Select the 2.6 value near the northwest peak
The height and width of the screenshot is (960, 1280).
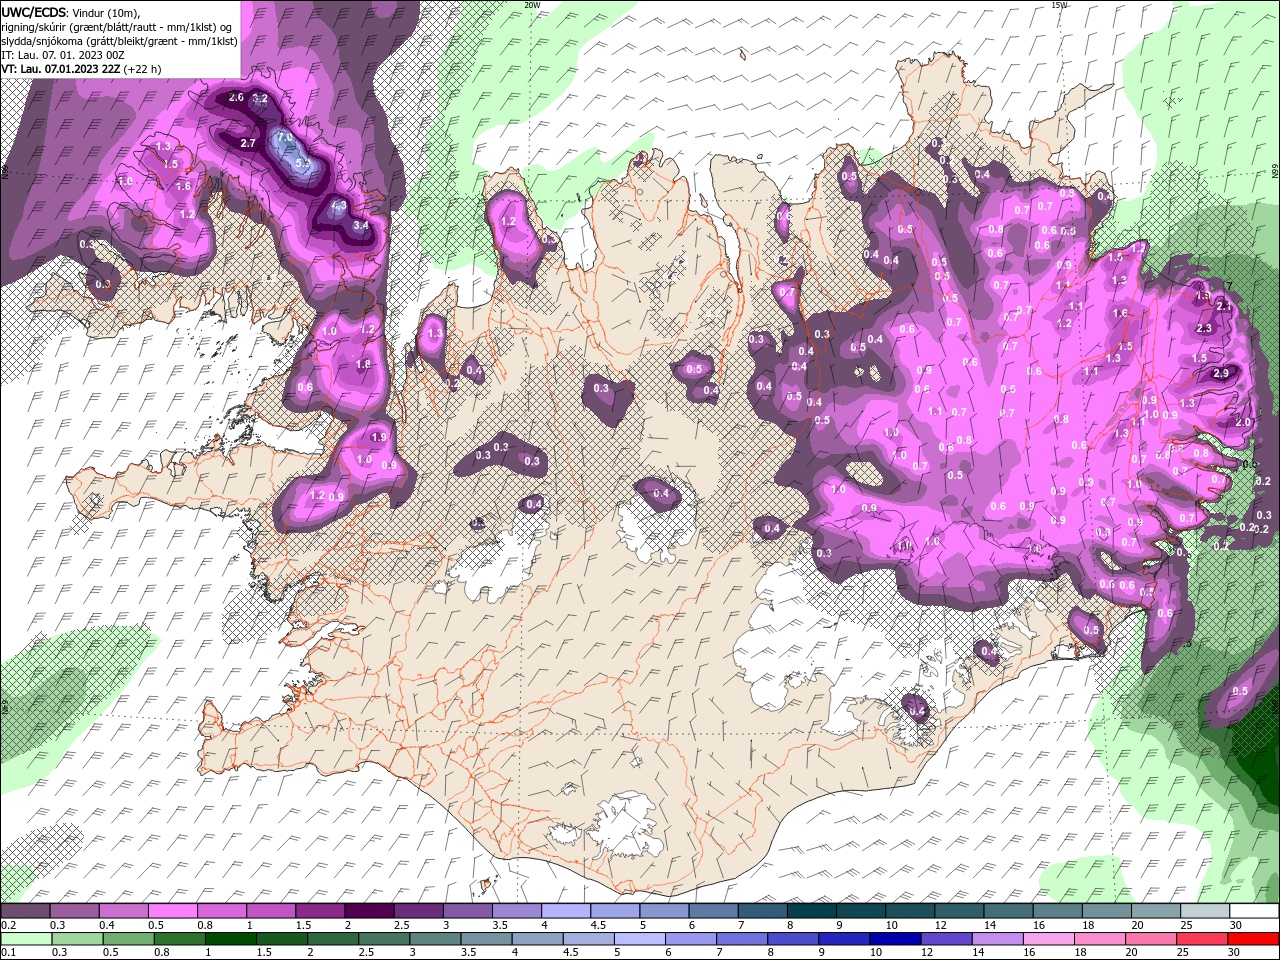coord(236,98)
